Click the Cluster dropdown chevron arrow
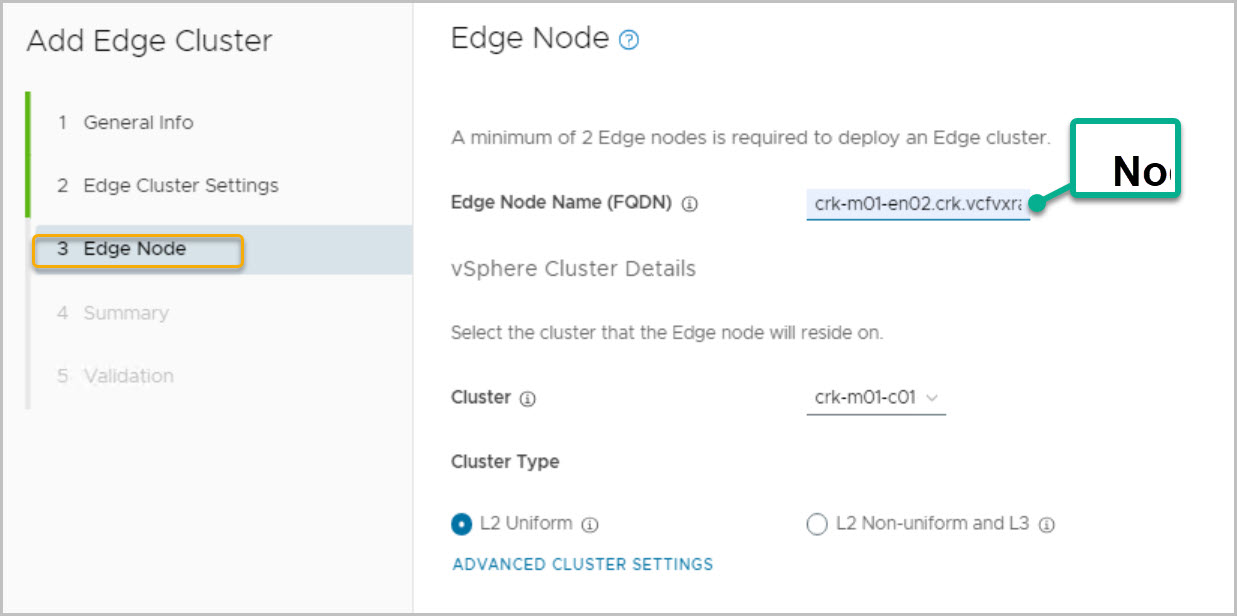1237x616 pixels. (x=932, y=398)
